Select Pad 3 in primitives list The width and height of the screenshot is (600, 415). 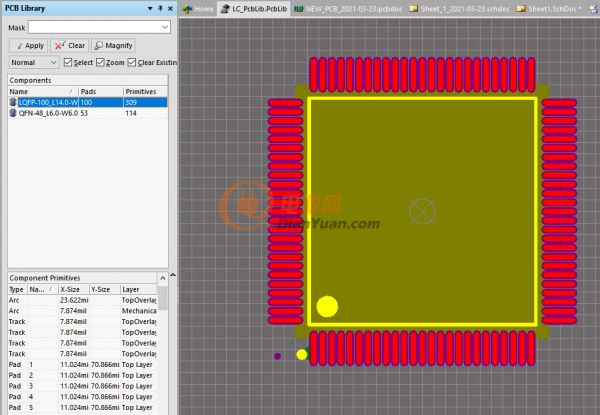tap(82, 386)
